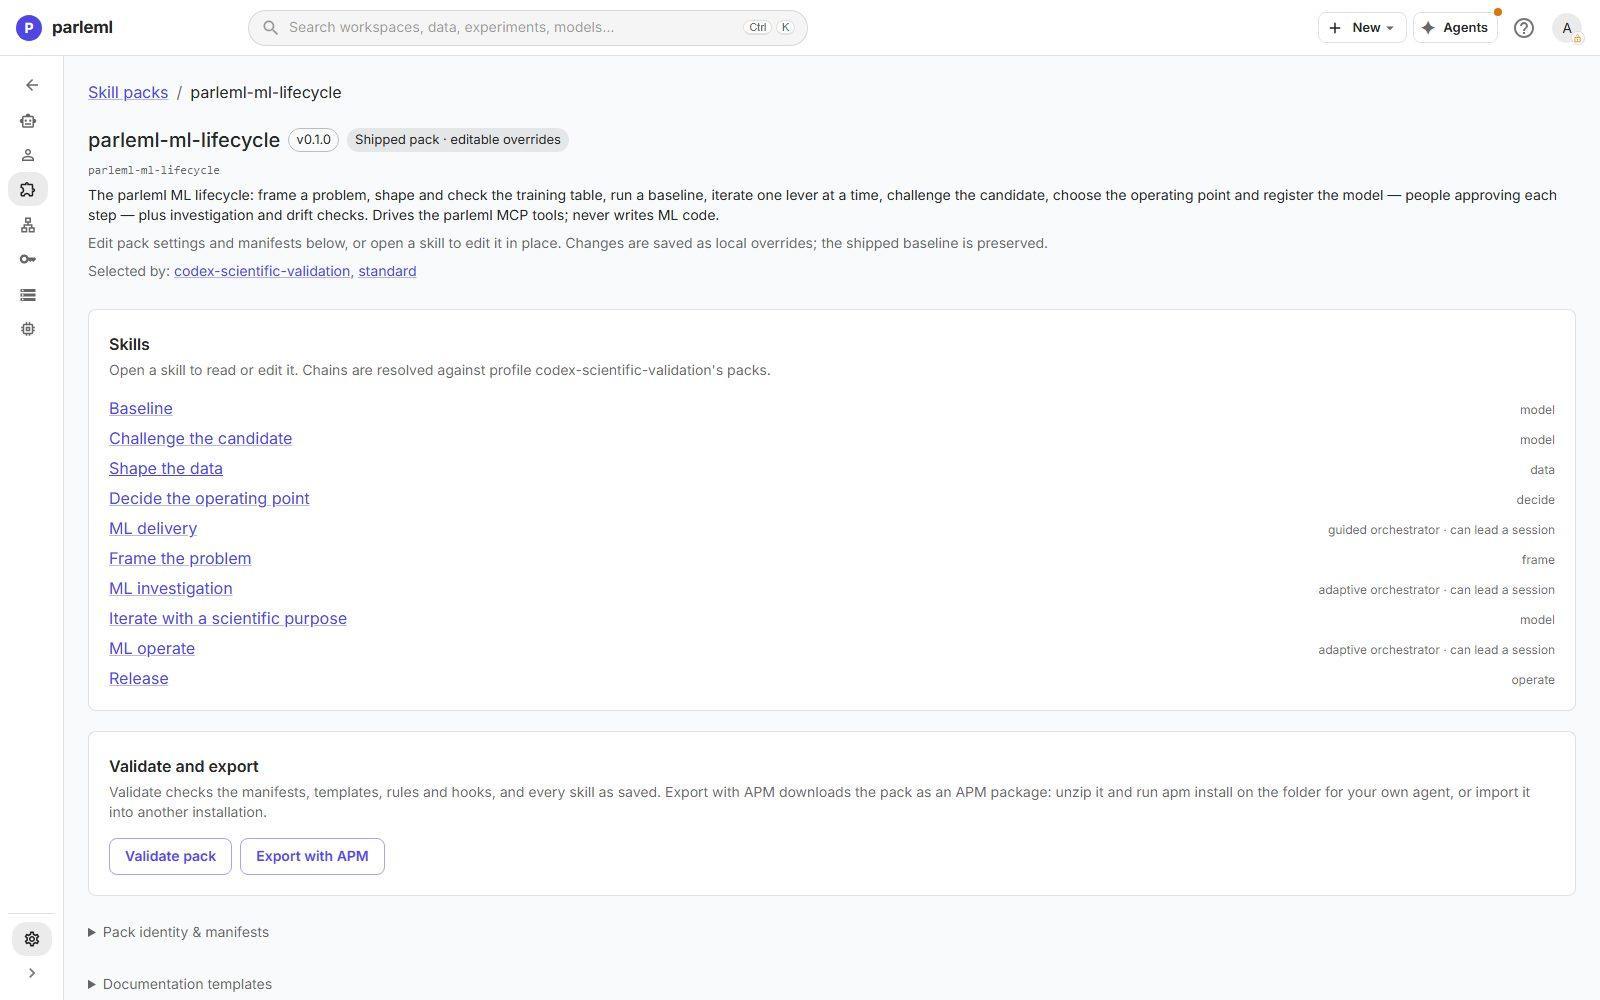1600x1000 pixels.
Task: Select the puzzle-piece skill packs icon
Action: click(28, 189)
